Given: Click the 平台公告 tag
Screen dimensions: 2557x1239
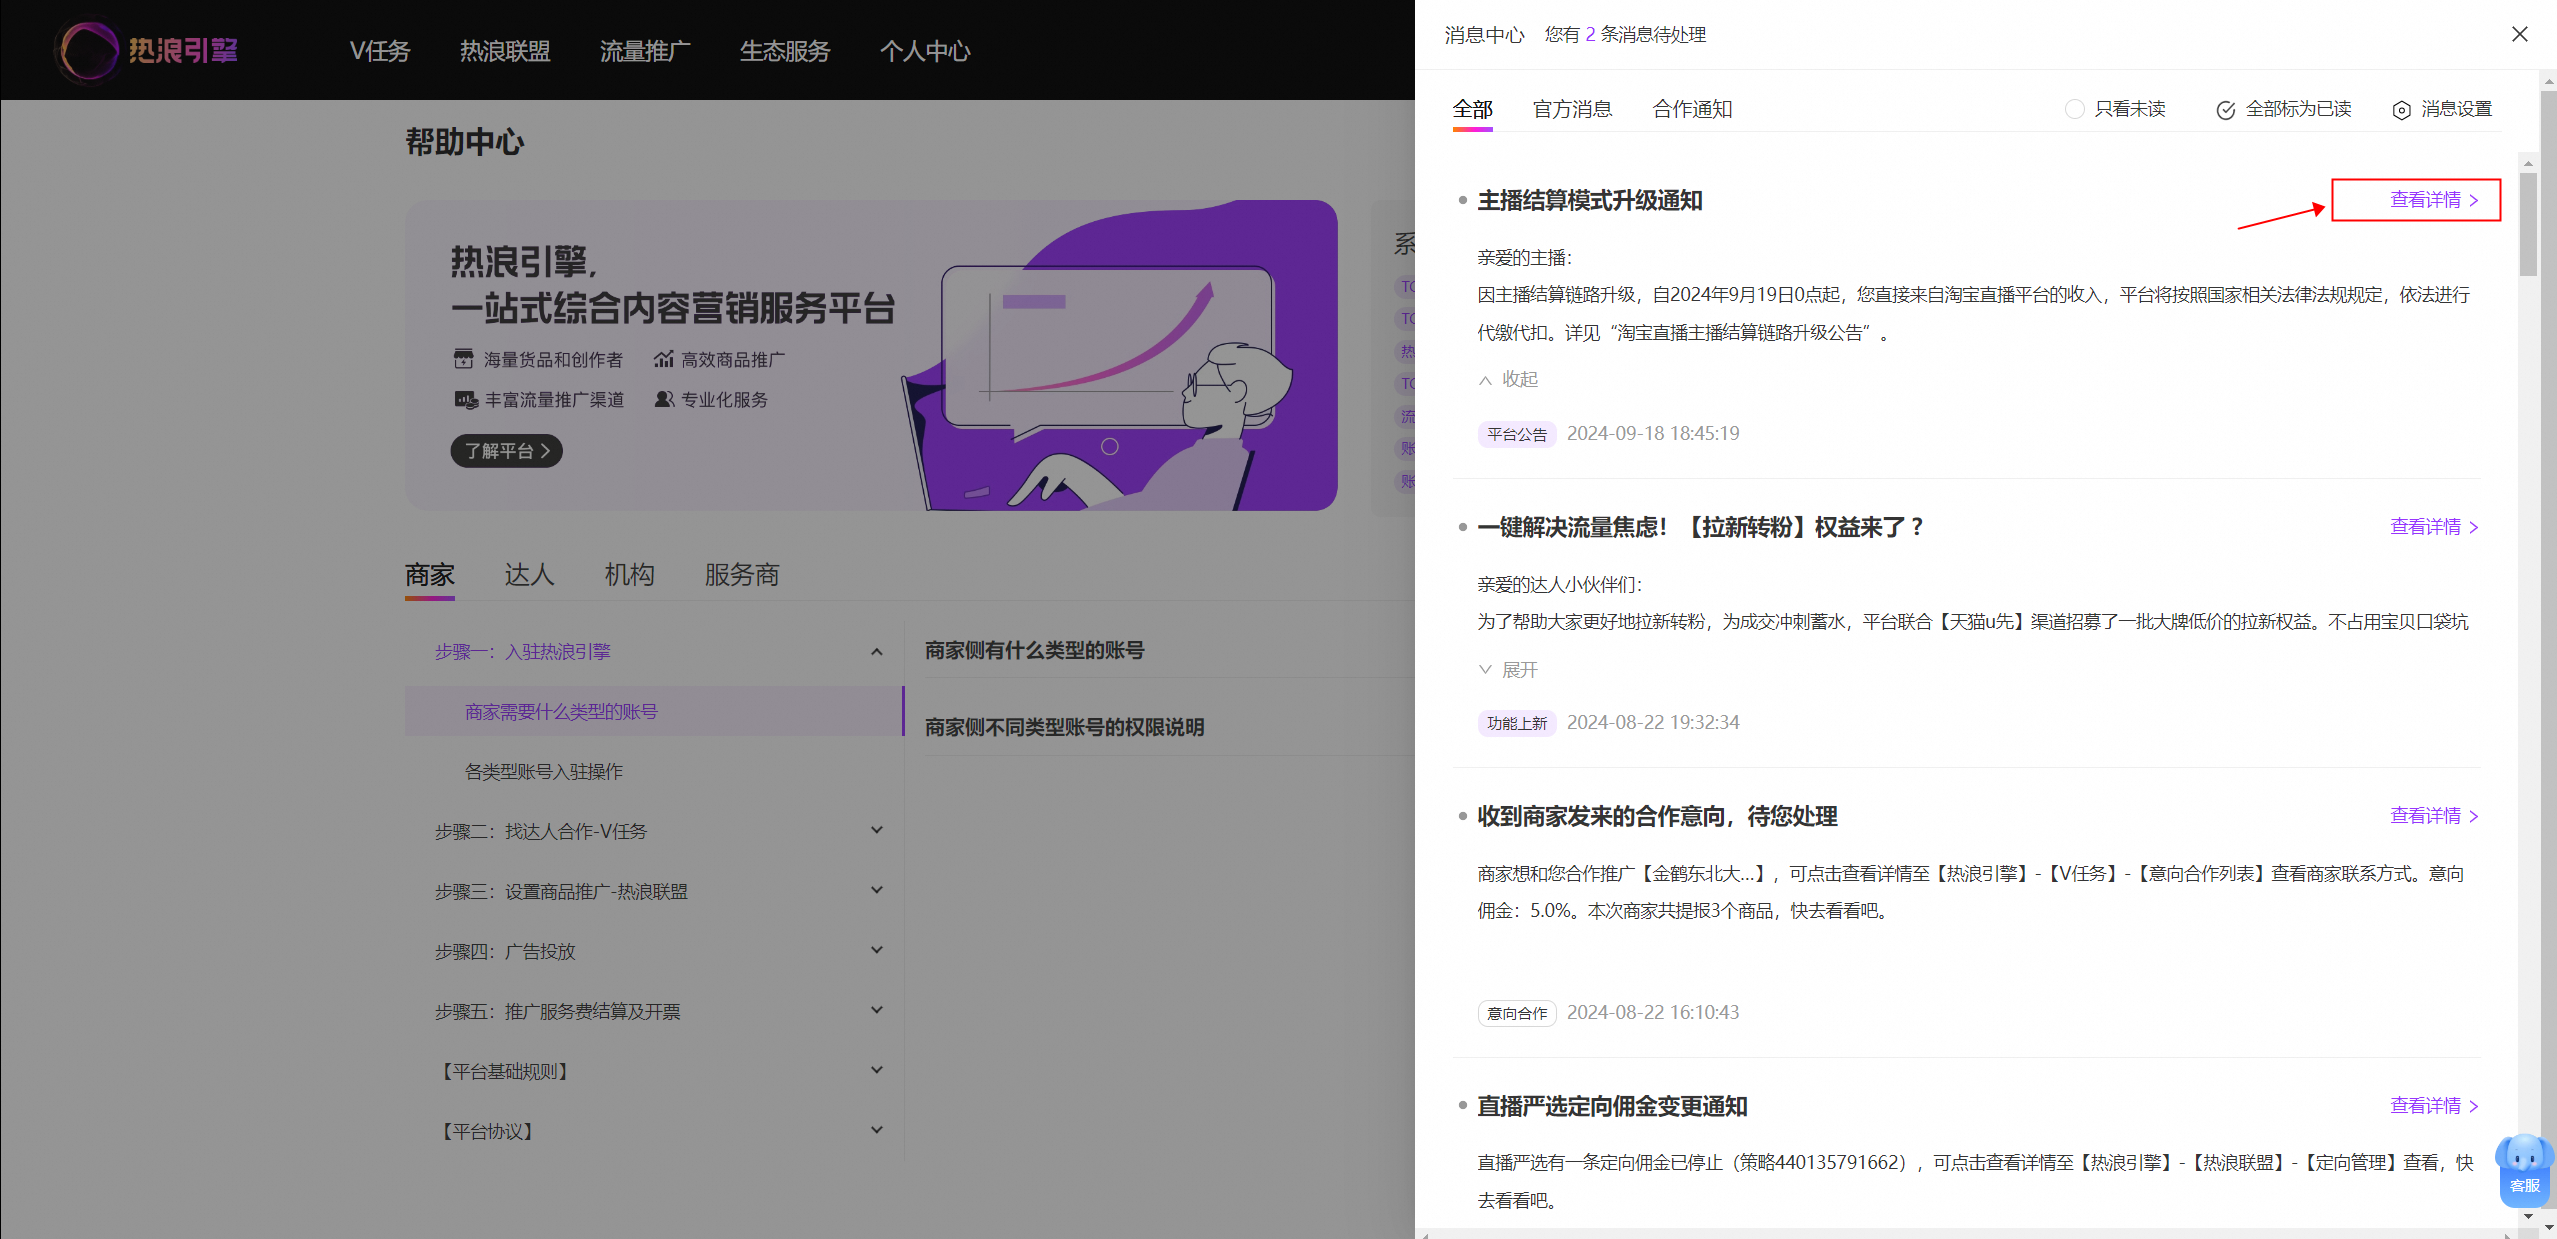Looking at the screenshot, I should (1516, 435).
